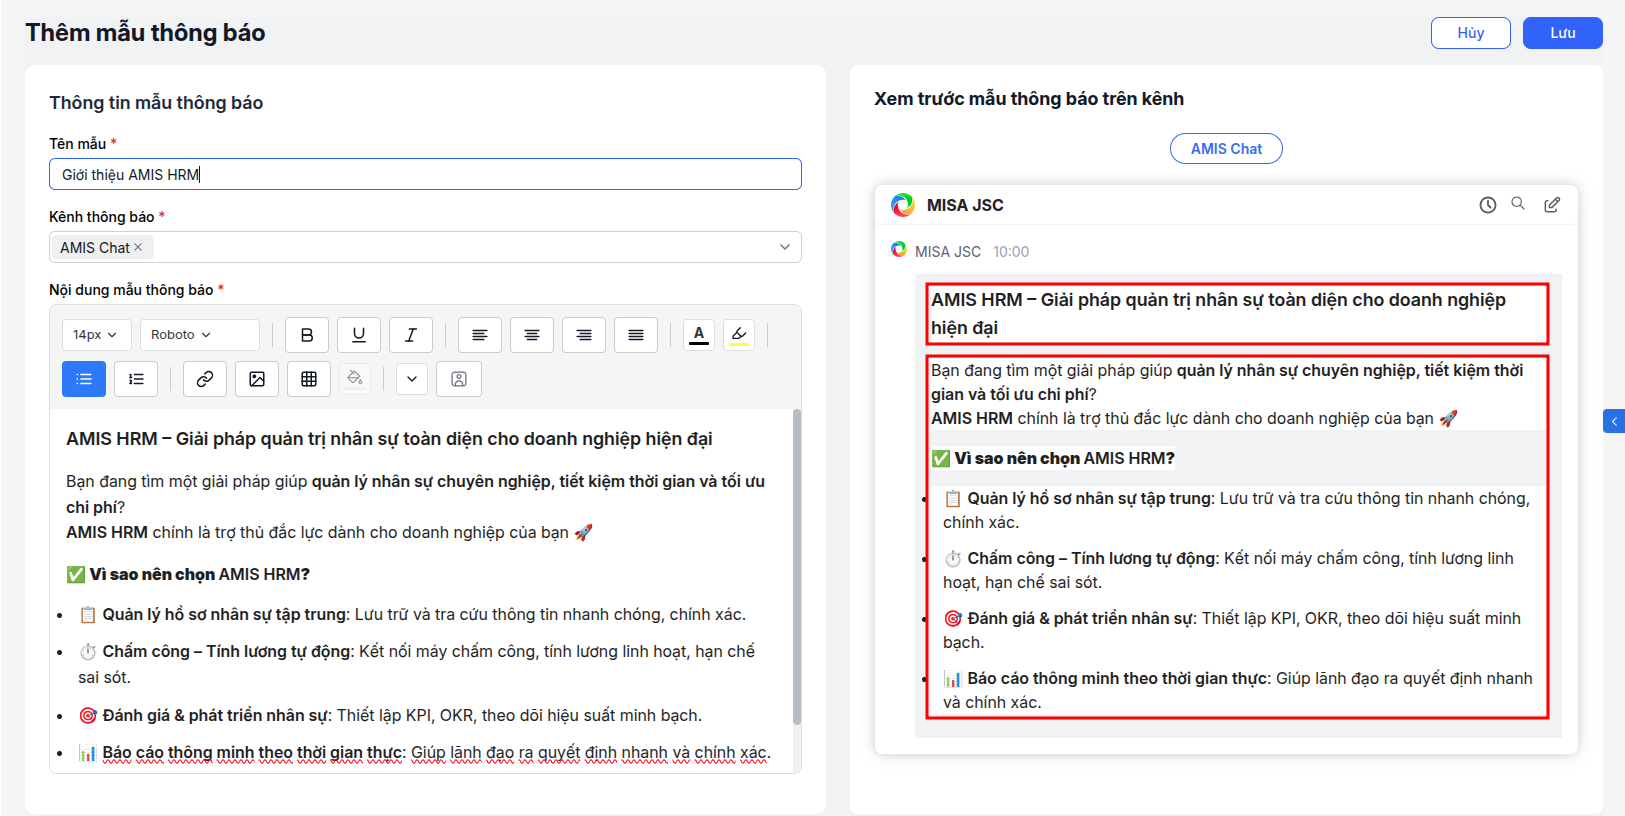Click the Hủy button
The width and height of the screenshot is (1625, 816).
pyautogui.click(x=1471, y=33)
